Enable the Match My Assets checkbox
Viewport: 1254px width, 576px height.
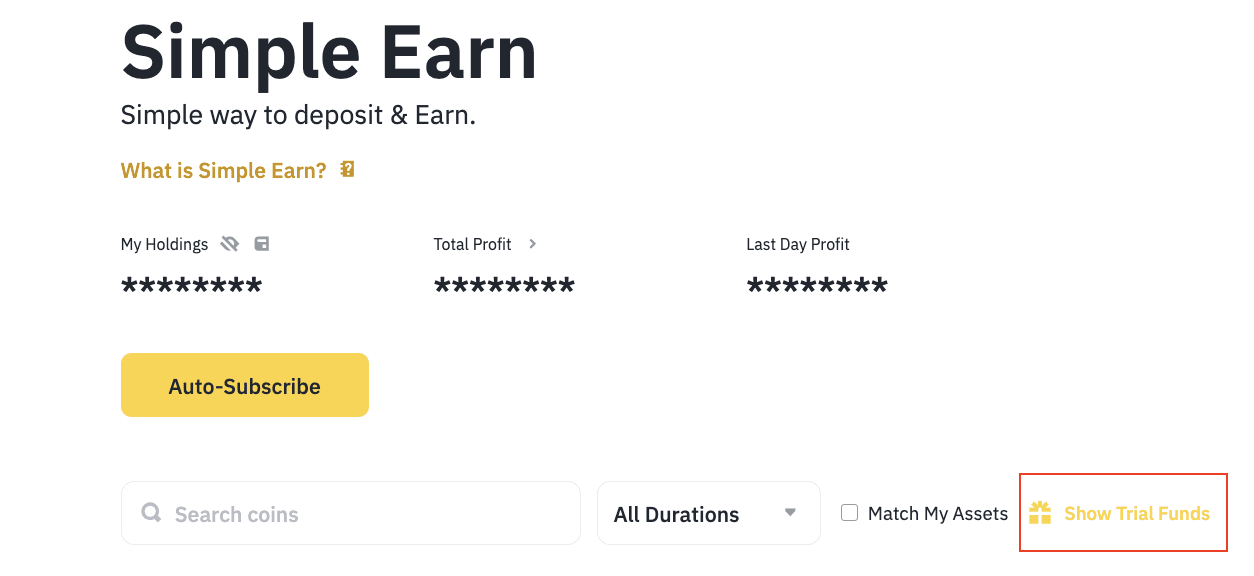click(850, 513)
